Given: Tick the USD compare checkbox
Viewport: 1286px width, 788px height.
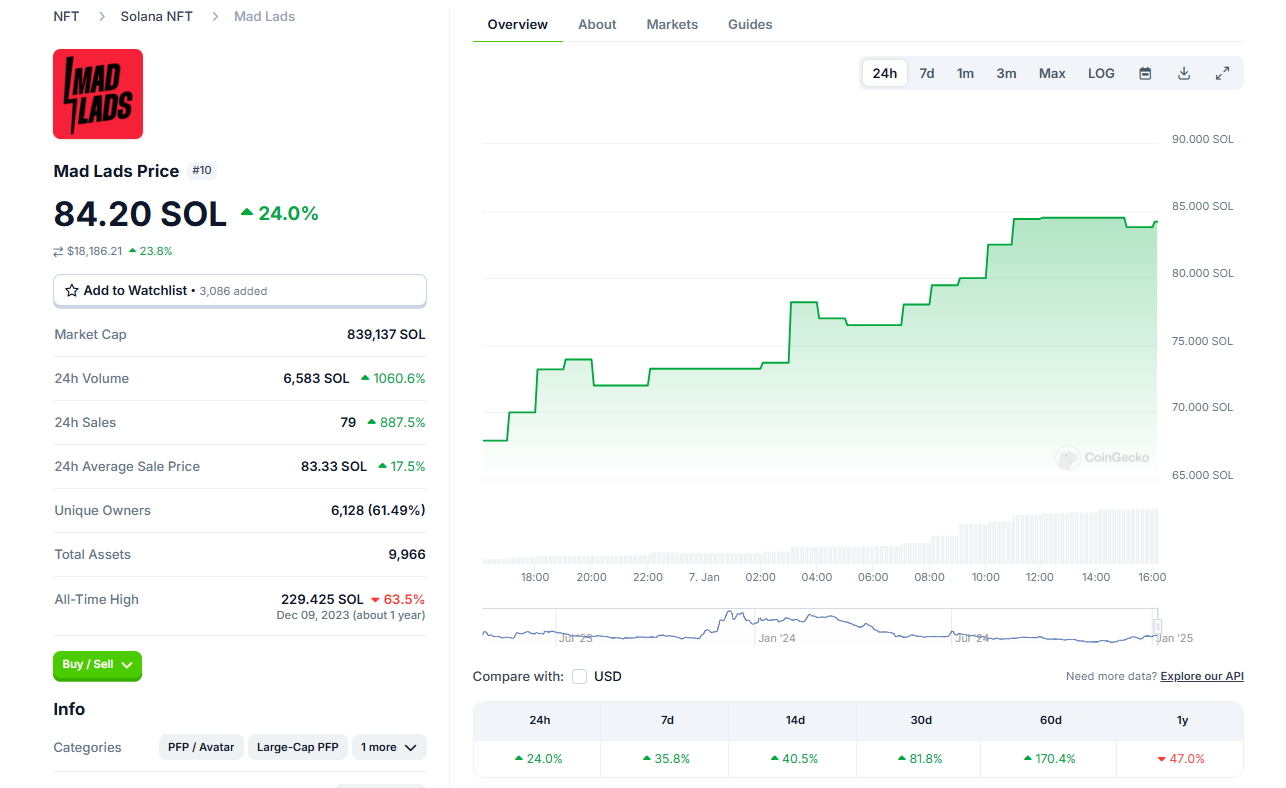Looking at the screenshot, I should click(x=580, y=677).
